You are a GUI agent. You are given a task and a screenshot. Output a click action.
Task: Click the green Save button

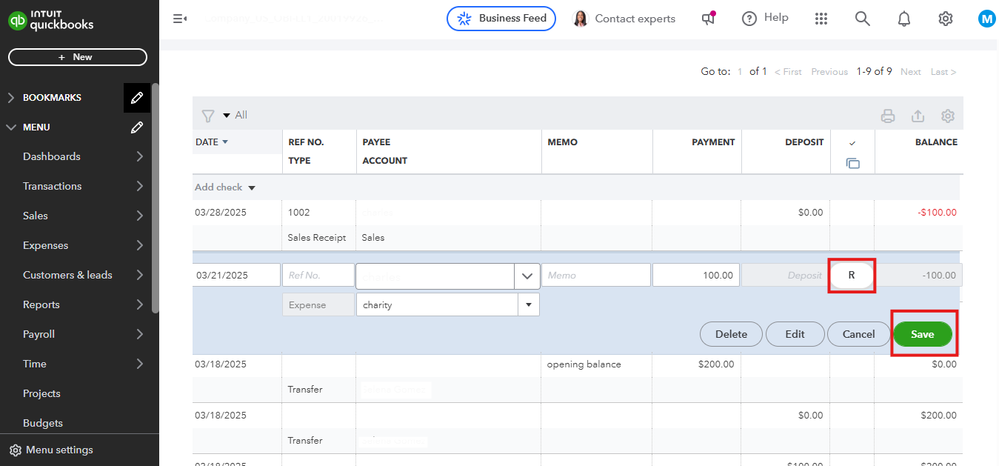922,334
